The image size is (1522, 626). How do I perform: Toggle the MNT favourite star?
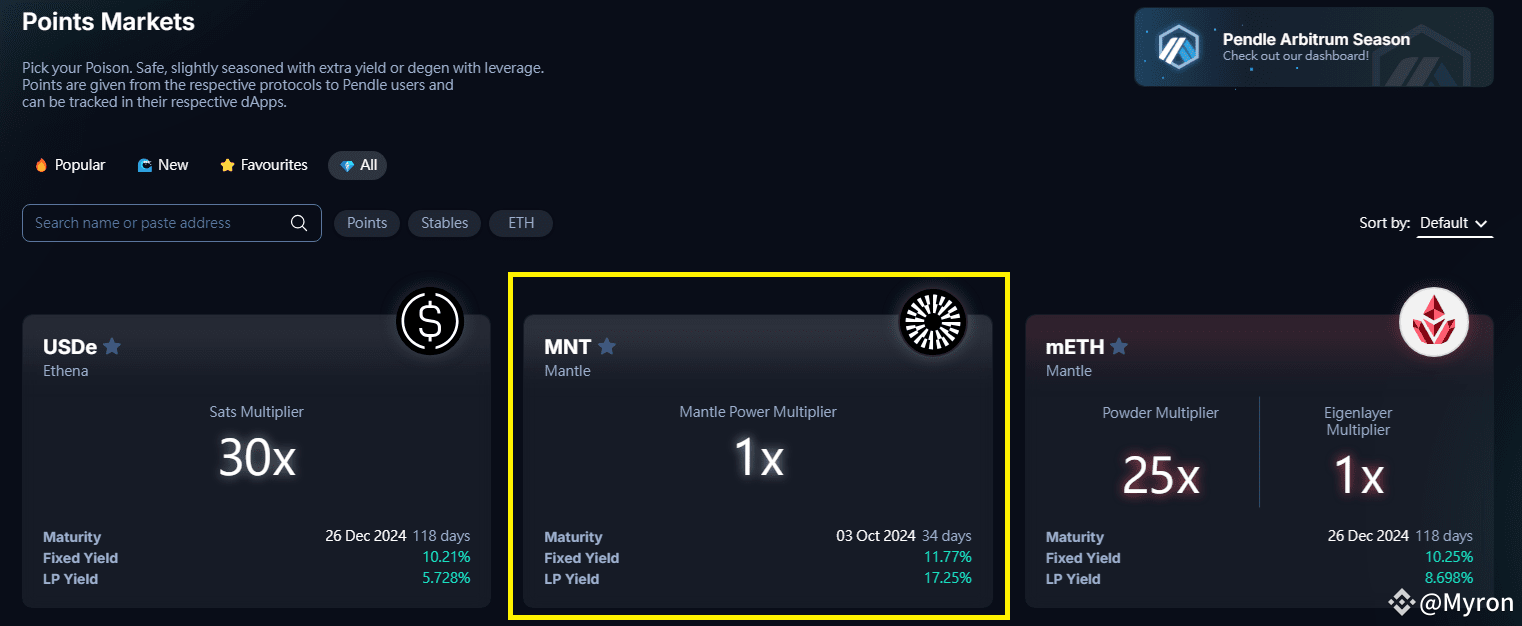pyautogui.click(x=607, y=347)
